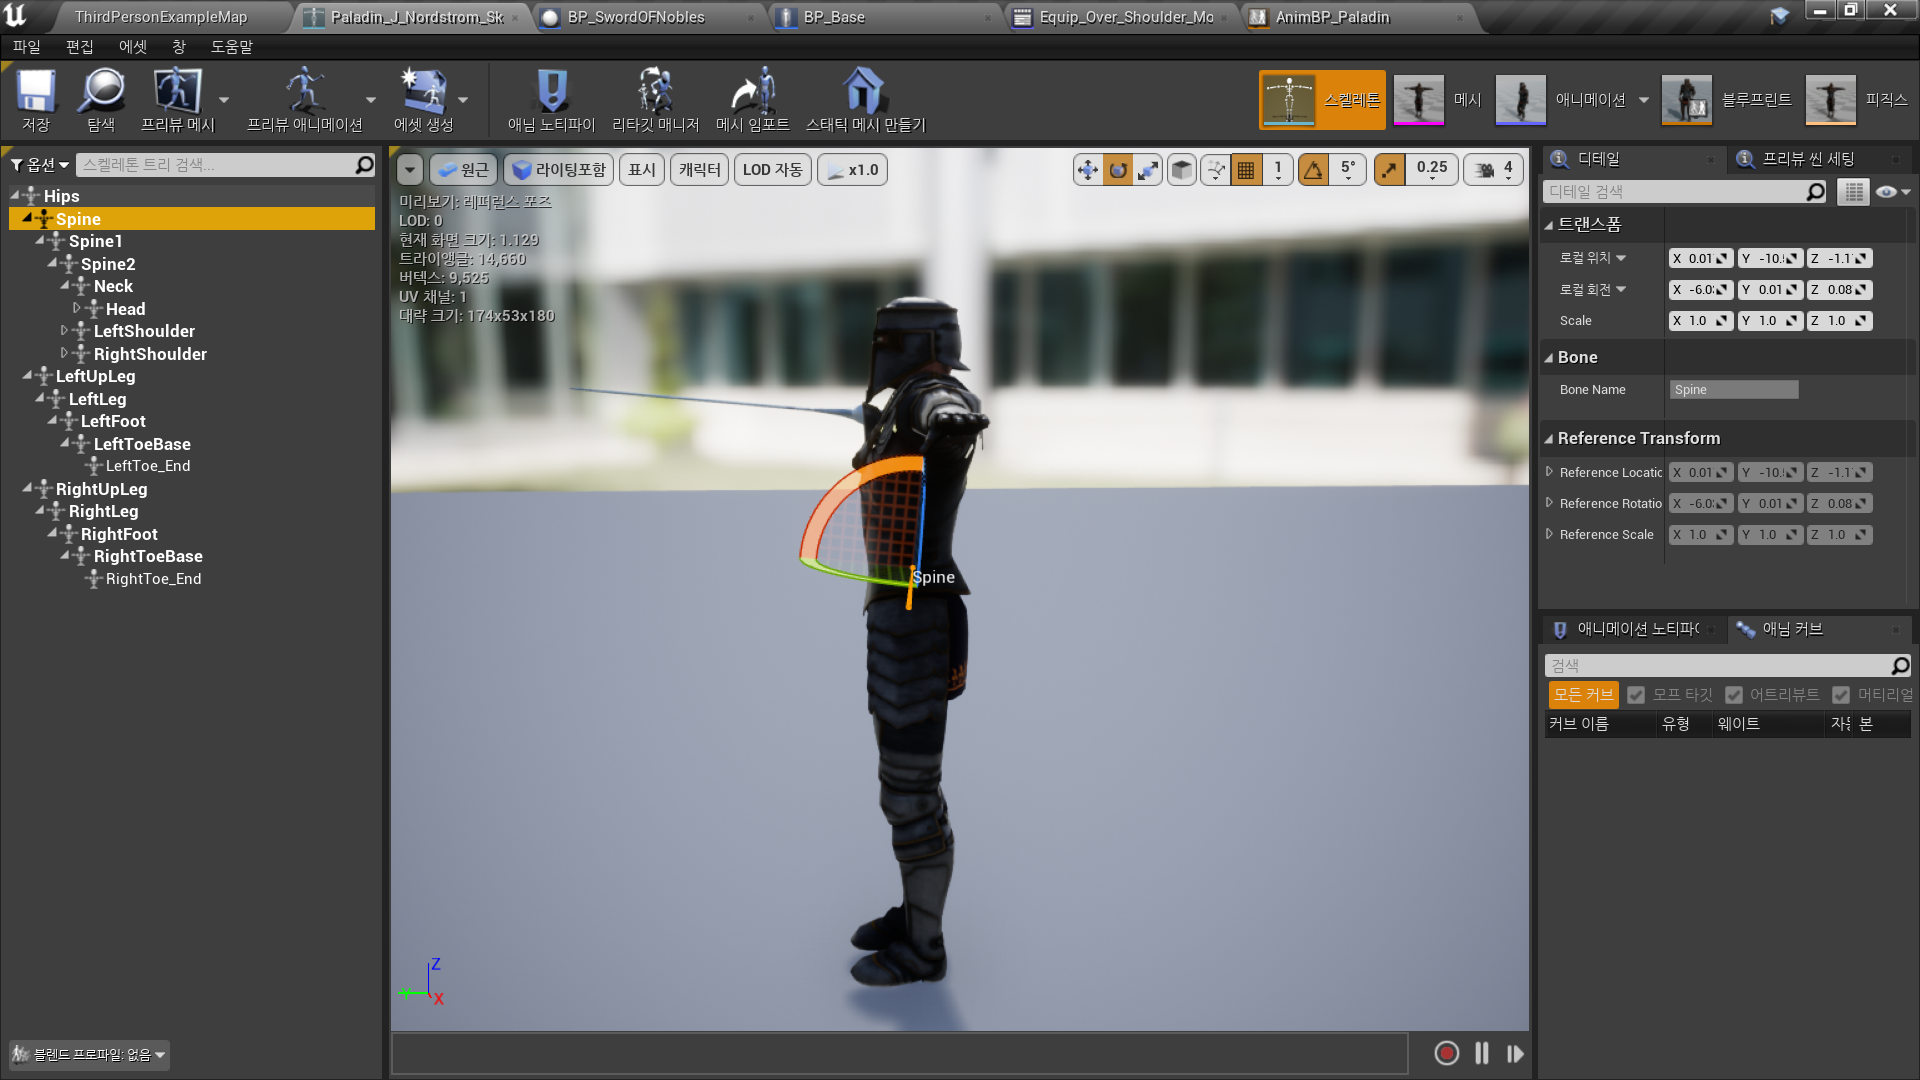Switch to the AnimBP_Paladin tab
This screenshot has width=1920, height=1080.
point(1331,17)
